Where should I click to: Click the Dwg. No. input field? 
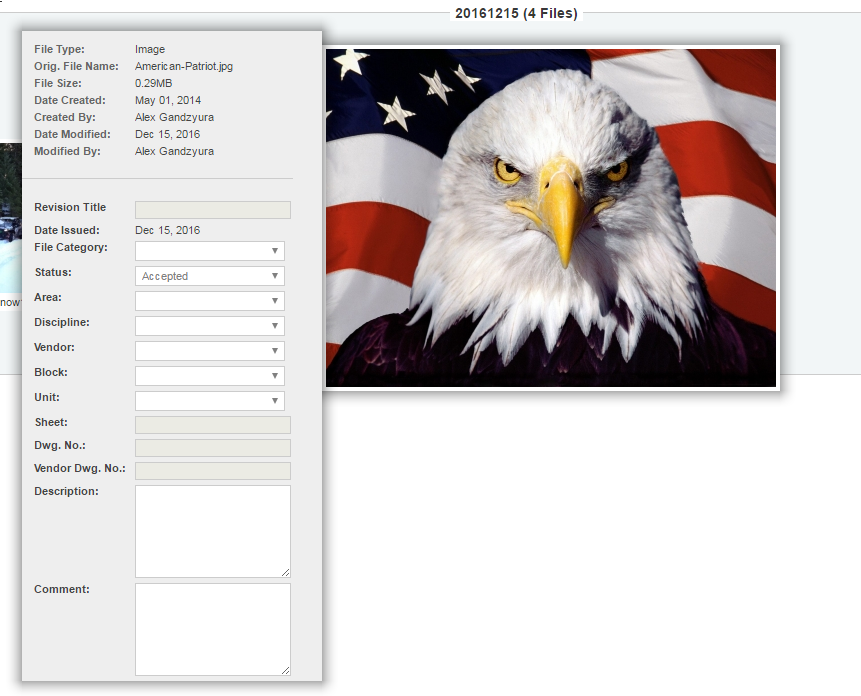click(x=213, y=448)
